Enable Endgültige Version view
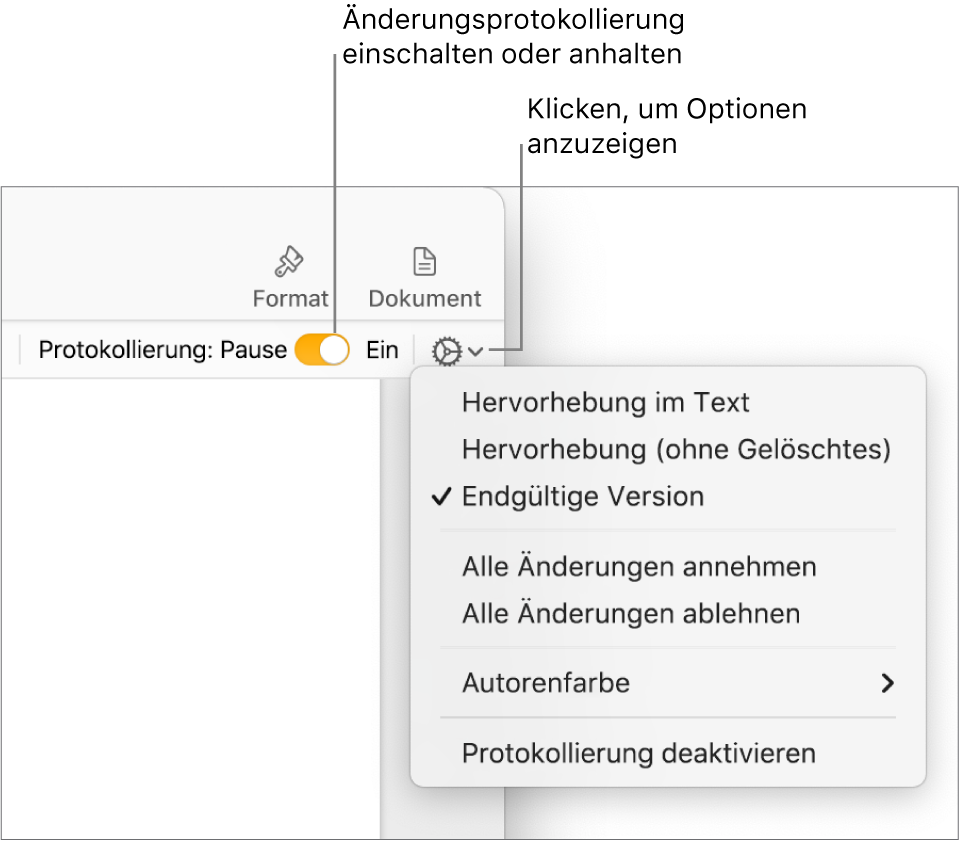The height and width of the screenshot is (841, 960). coord(583,497)
